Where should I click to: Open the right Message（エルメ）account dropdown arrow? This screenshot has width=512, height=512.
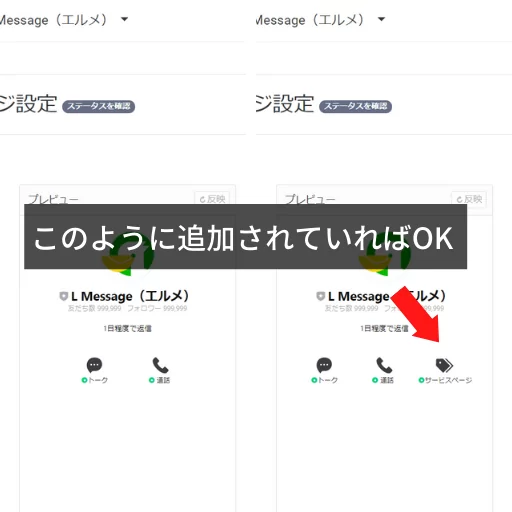tap(381, 19)
